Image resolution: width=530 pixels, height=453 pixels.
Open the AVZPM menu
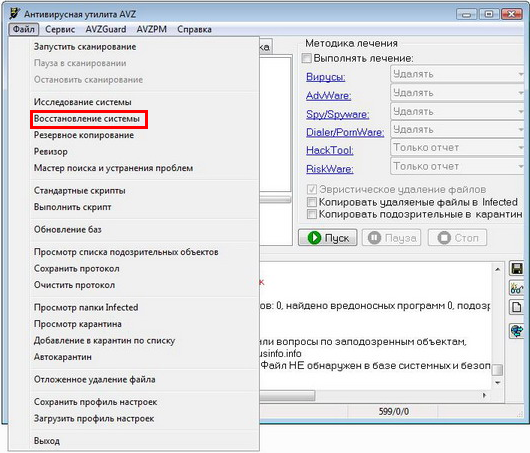[151, 29]
